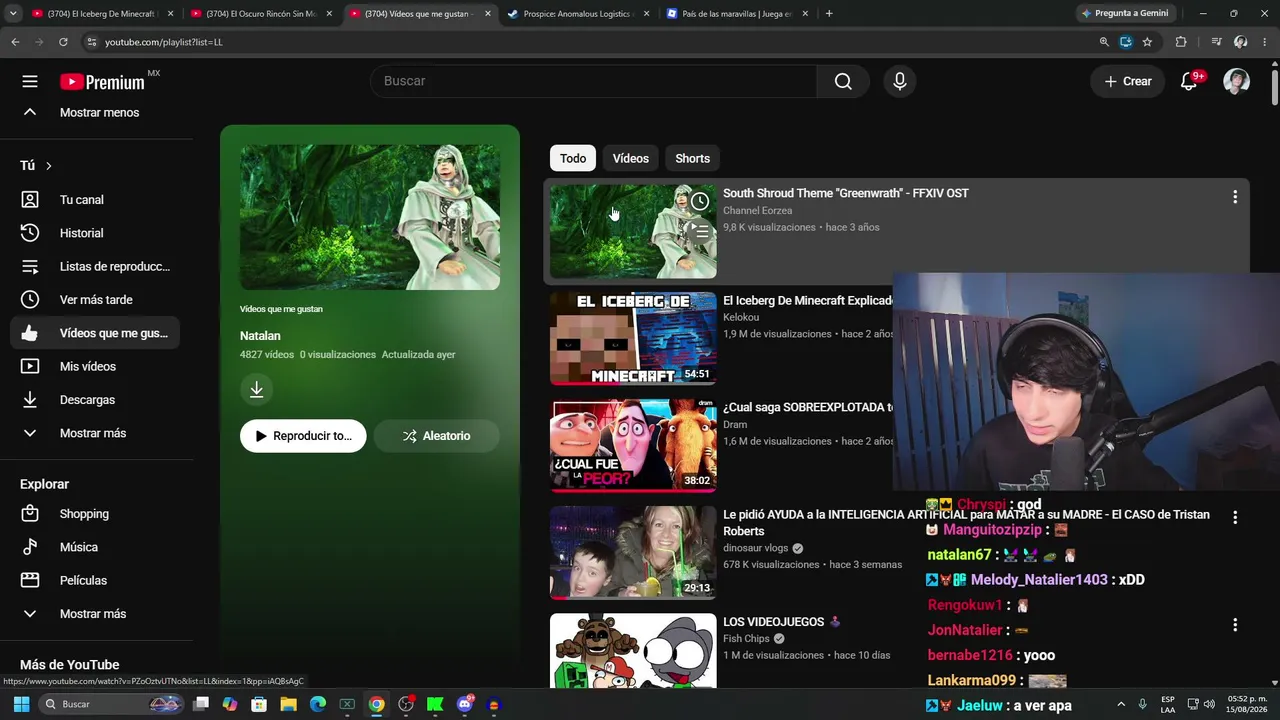
Task: Open YouTube notifications bell
Action: click(x=1189, y=82)
